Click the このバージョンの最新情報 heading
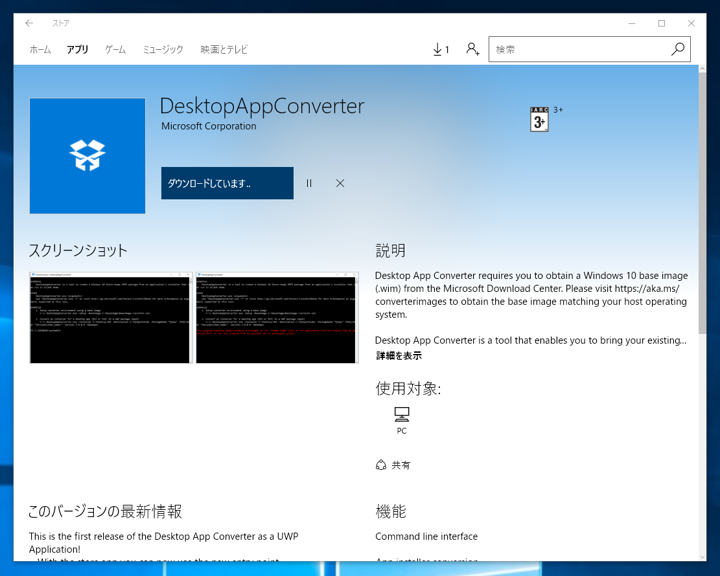Viewport: 720px width, 576px height. [105, 511]
